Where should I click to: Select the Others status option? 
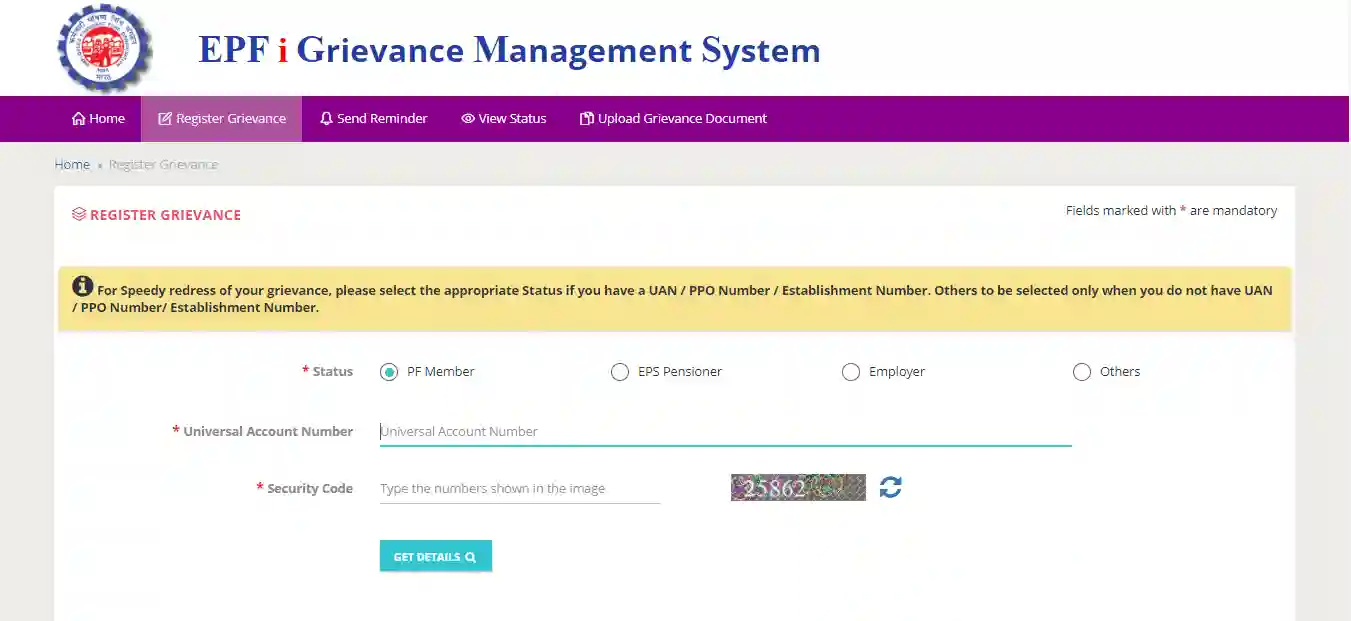point(1082,371)
